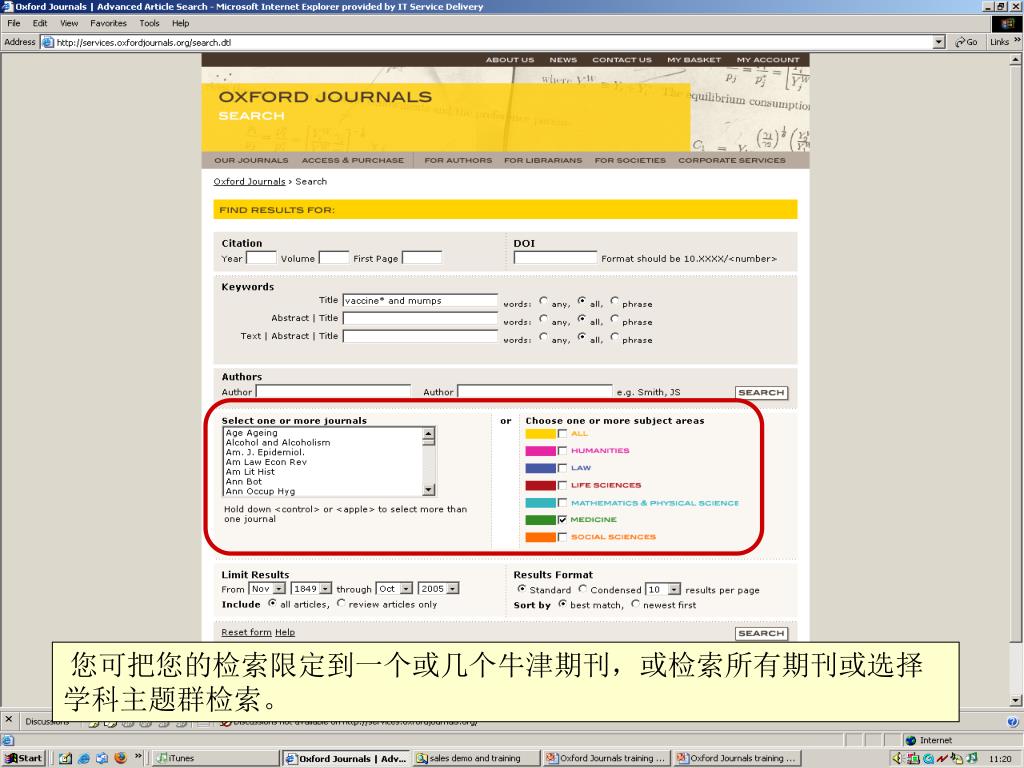Open ACCESS & PURCHASE navigation tab
1024x768 pixels.
tap(353, 160)
